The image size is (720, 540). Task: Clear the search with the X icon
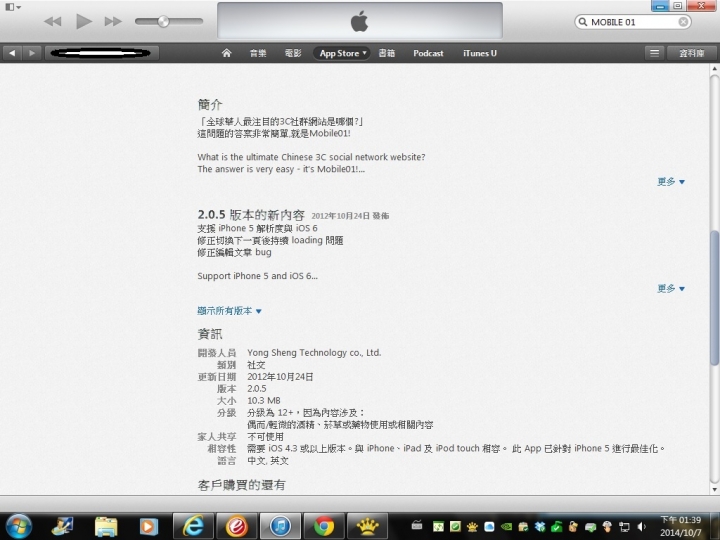click(683, 22)
